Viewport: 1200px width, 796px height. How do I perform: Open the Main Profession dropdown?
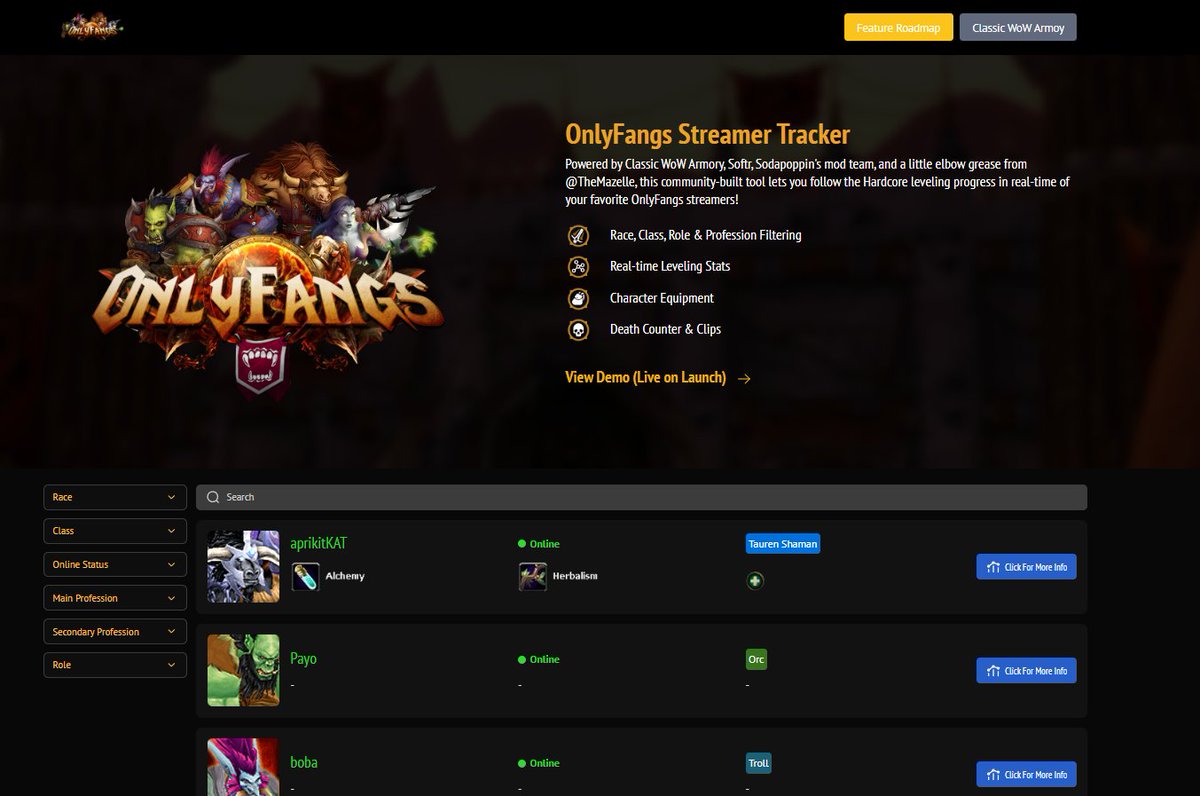pyautogui.click(x=115, y=598)
